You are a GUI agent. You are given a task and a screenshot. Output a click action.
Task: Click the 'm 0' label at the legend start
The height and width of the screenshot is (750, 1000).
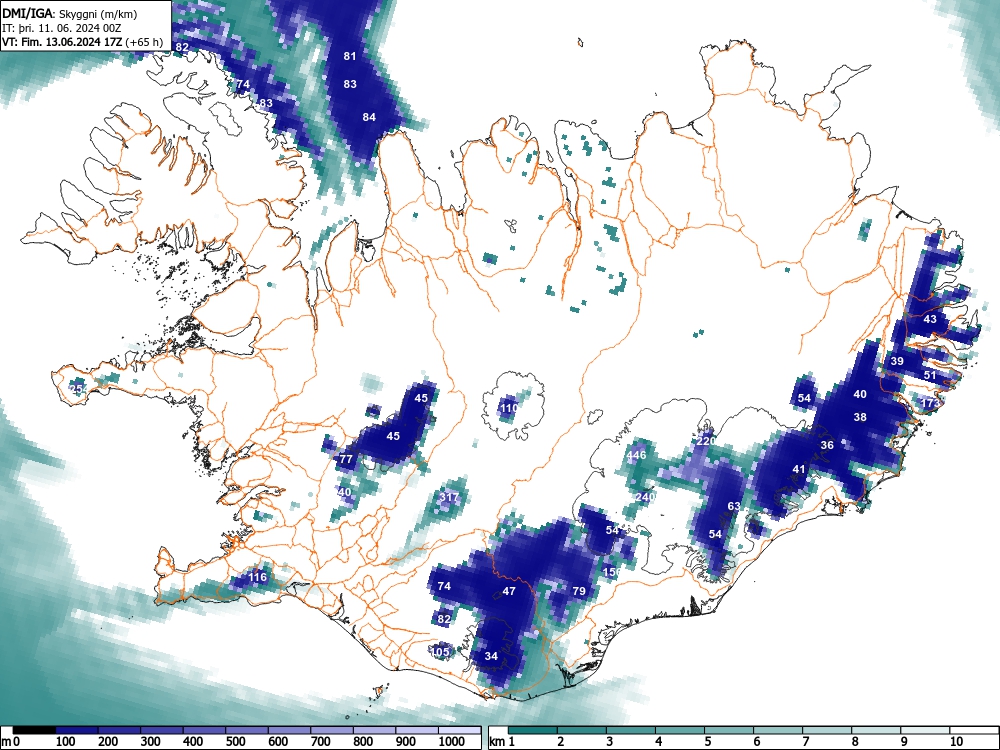[x=11, y=741]
